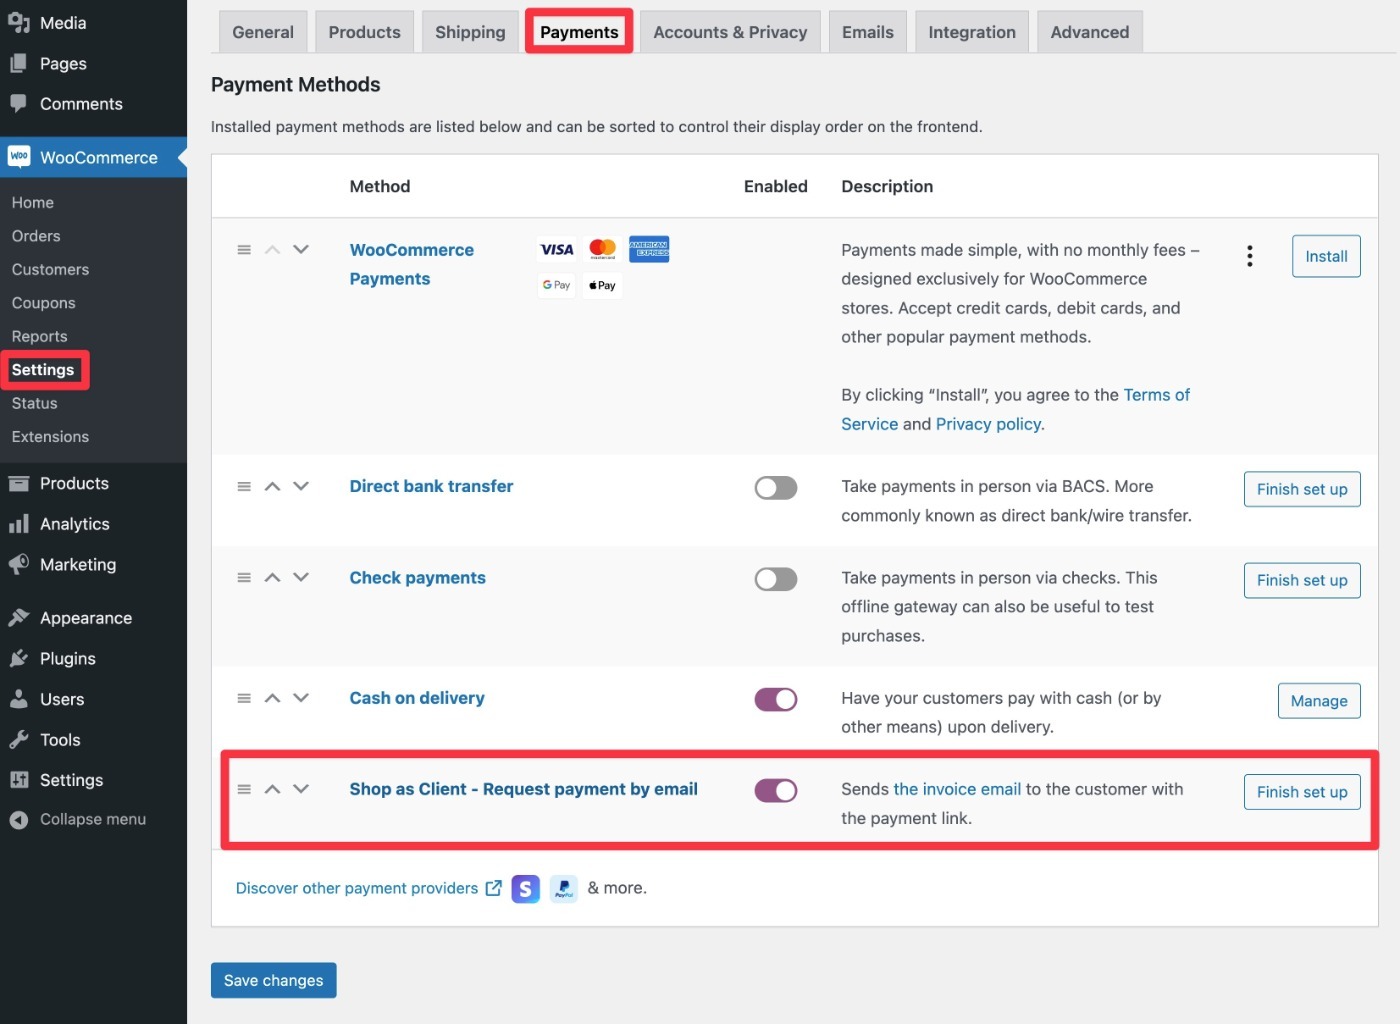This screenshot has width=1400, height=1024.
Task: Move Shop as Client method down
Action: (x=301, y=789)
